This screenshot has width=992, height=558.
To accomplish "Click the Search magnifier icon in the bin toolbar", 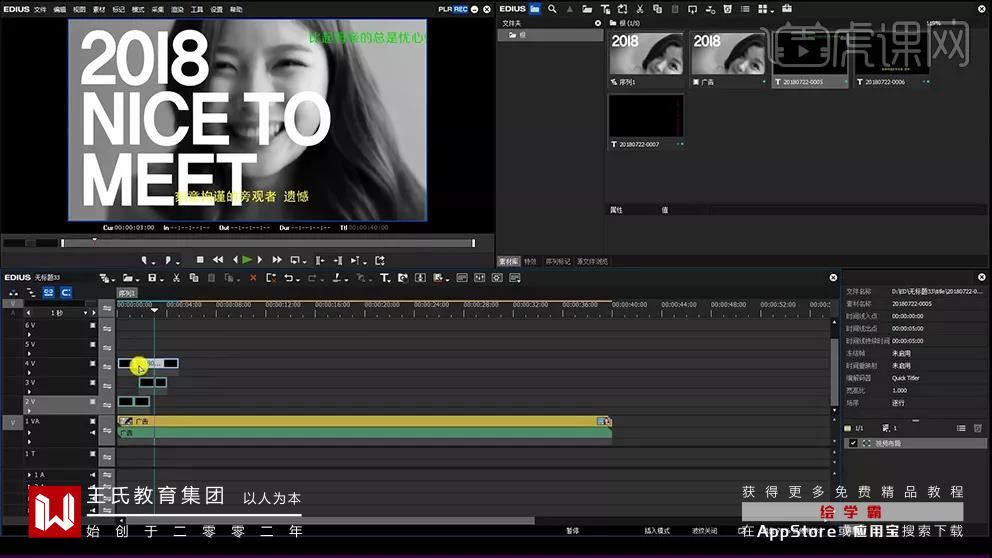I will 552,9.
